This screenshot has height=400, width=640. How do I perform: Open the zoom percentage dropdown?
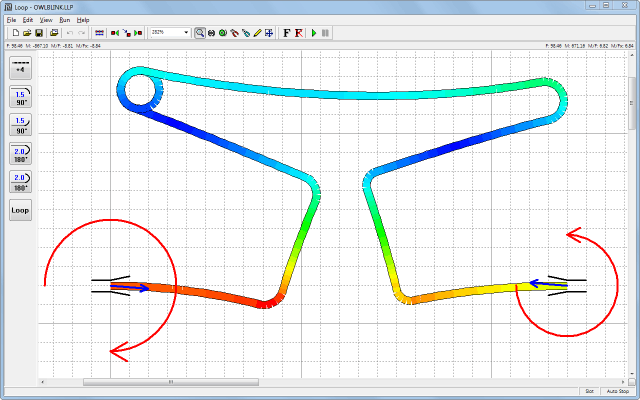[186, 33]
